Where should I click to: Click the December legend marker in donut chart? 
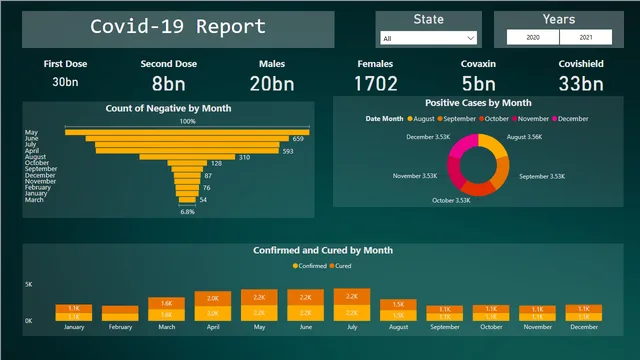click(554, 119)
